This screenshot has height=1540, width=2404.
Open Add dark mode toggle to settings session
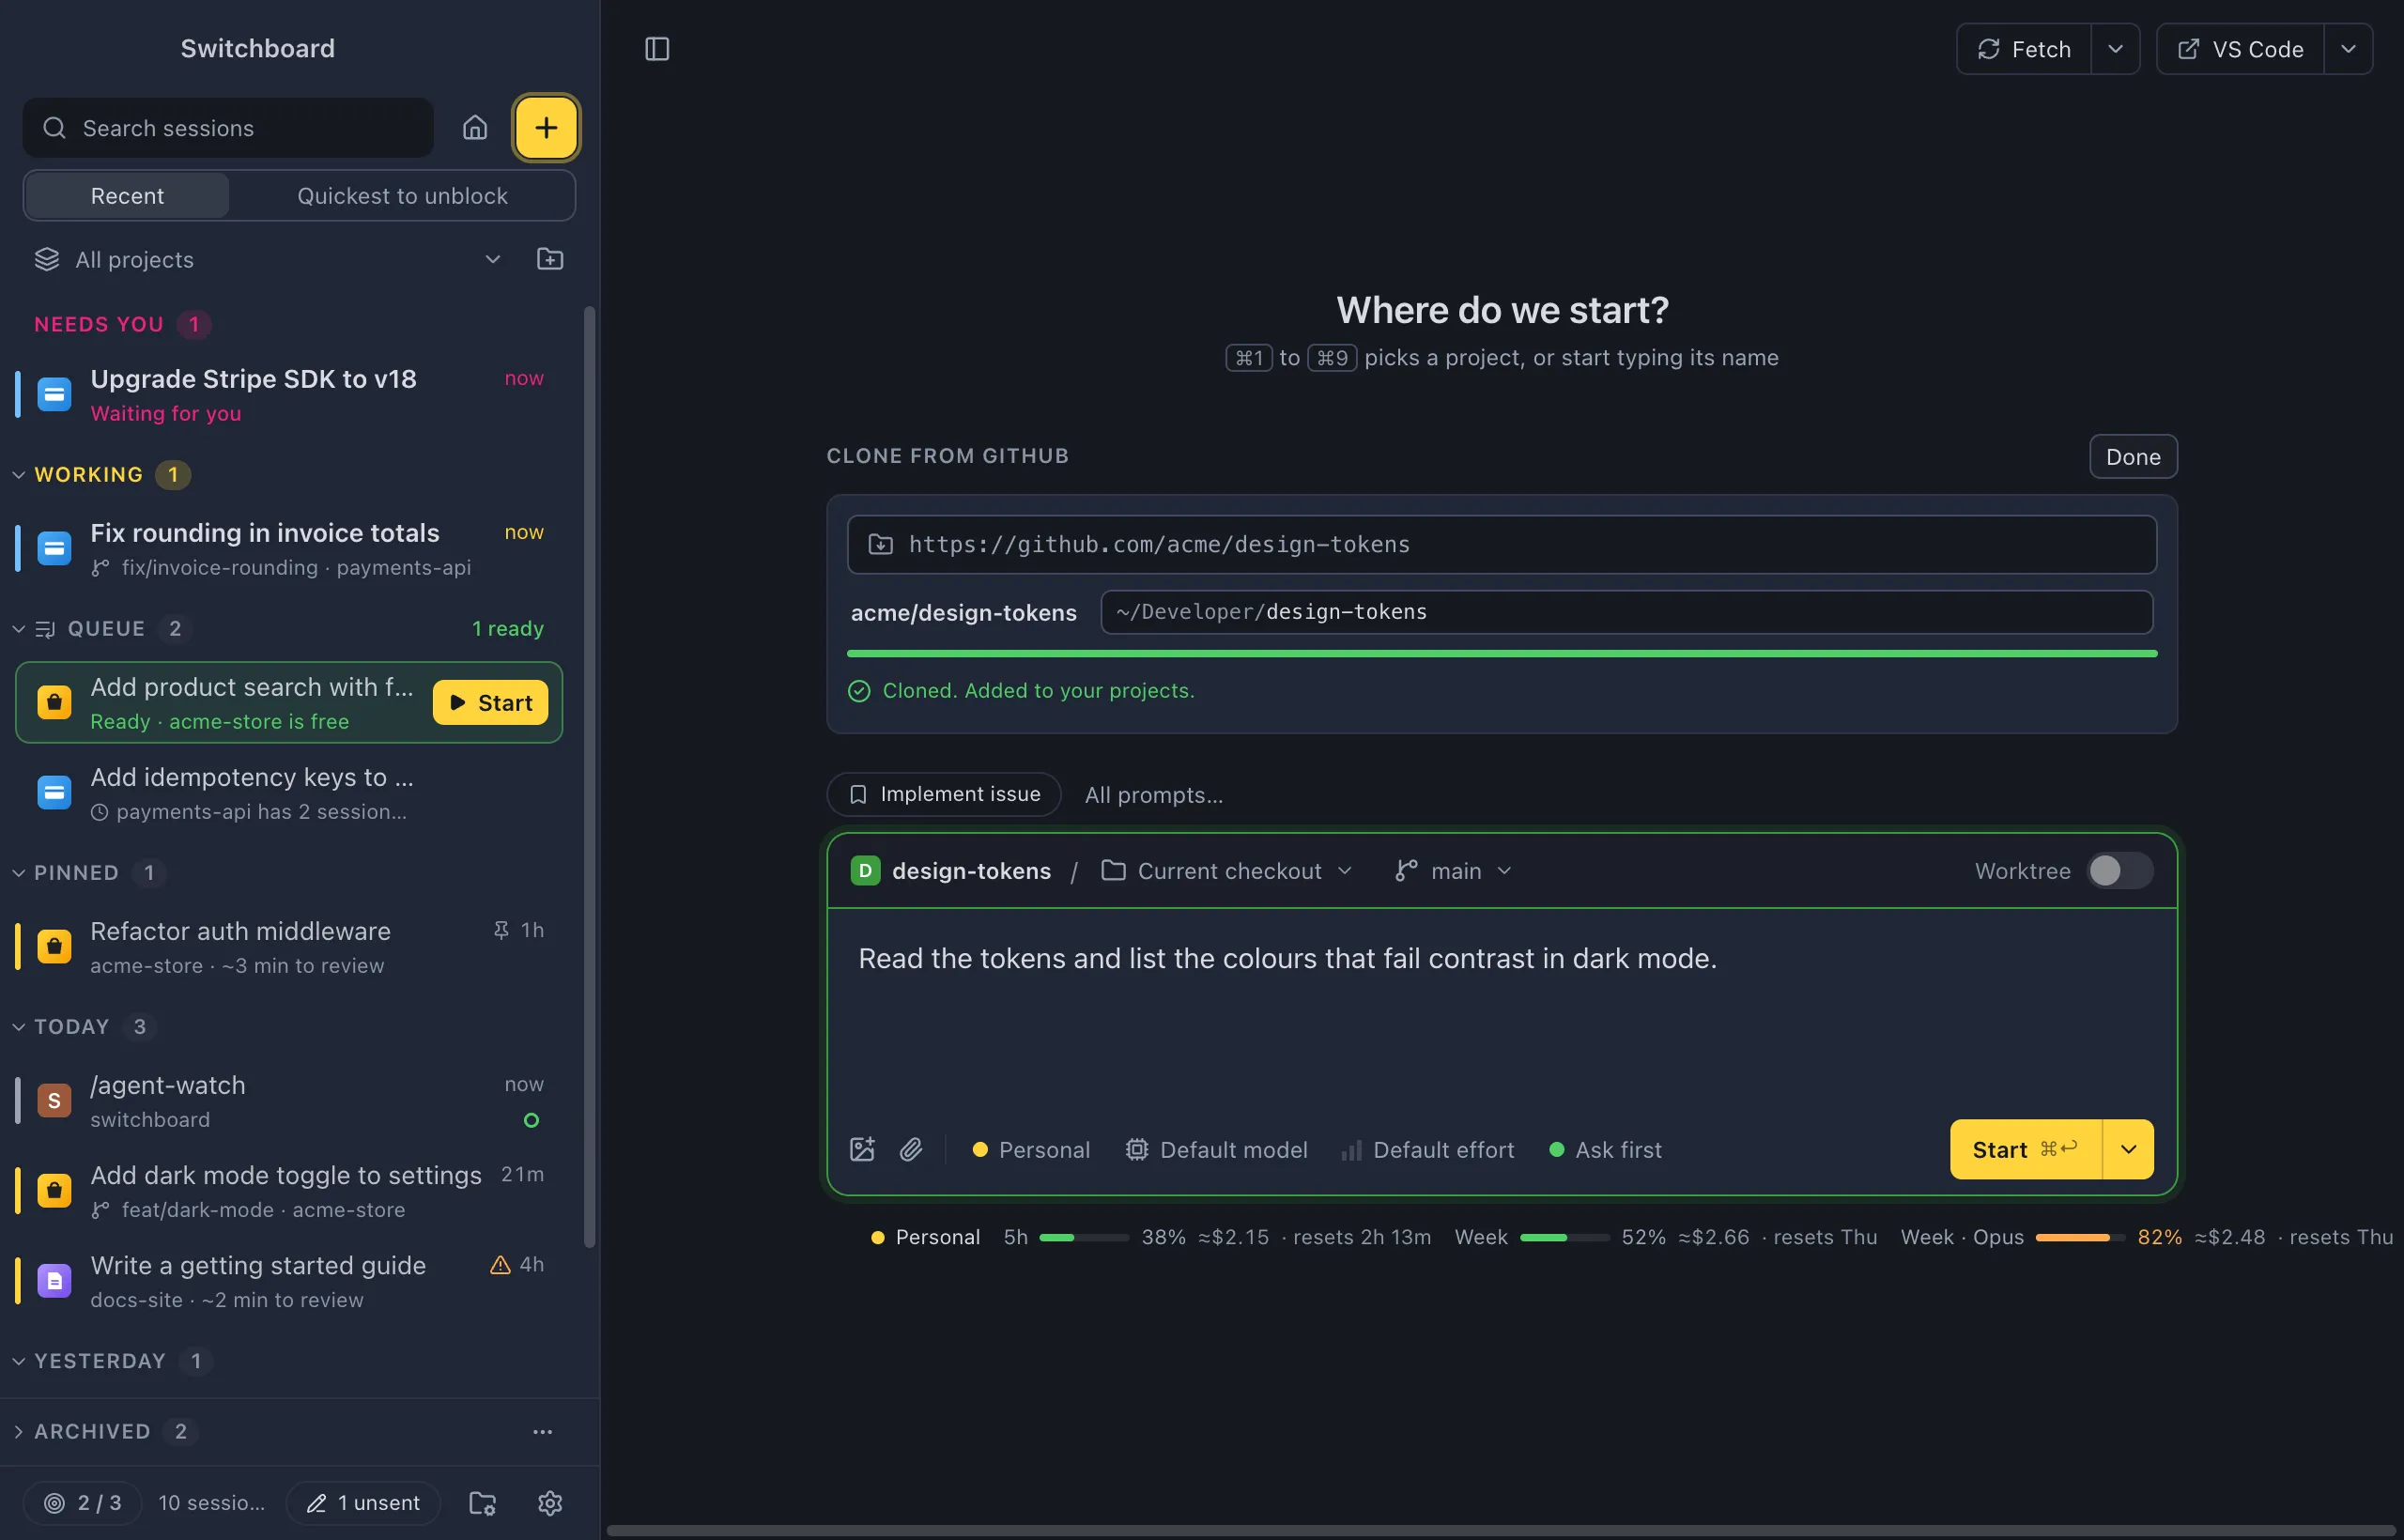click(x=289, y=1190)
